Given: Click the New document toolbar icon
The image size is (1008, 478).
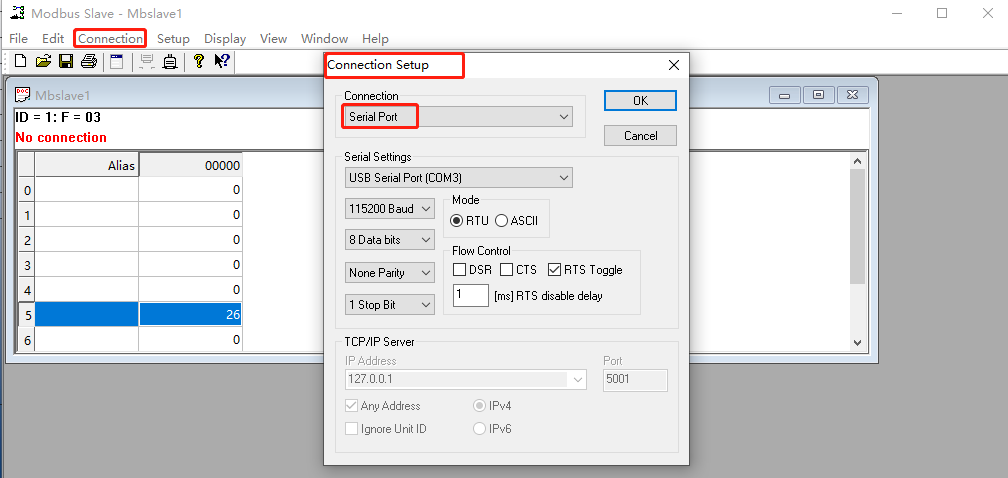Looking at the screenshot, I should 20,62.
